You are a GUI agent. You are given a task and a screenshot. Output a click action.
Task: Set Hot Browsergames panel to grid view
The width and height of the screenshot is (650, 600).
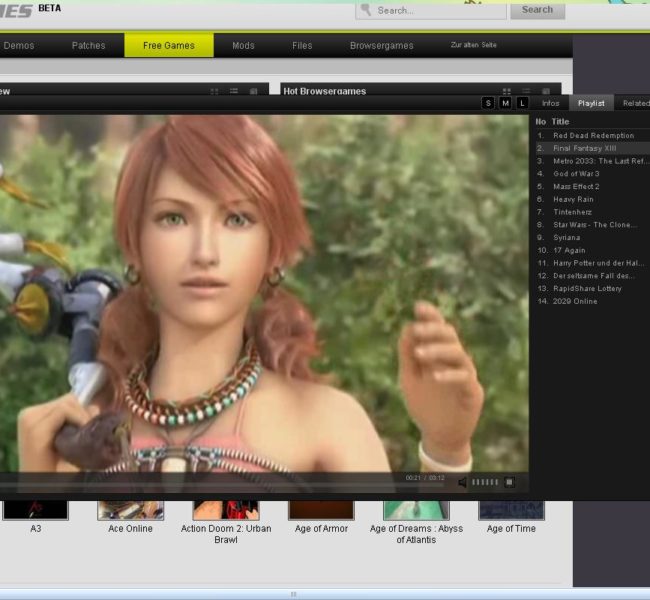[x=507, y=91]
